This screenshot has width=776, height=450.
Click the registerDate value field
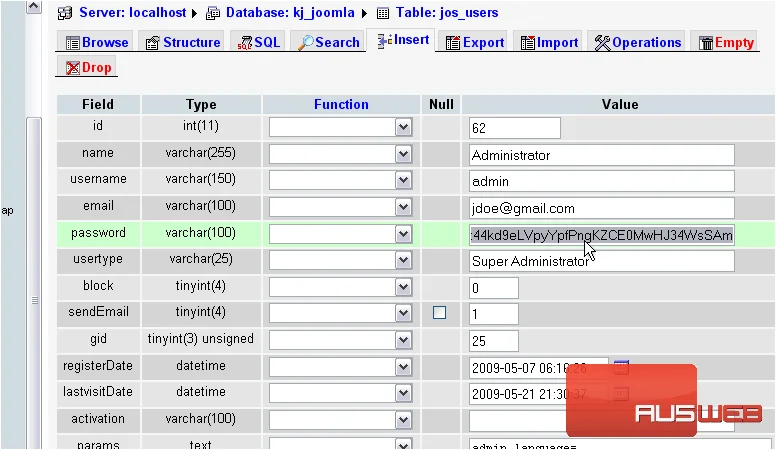[538, 368]
